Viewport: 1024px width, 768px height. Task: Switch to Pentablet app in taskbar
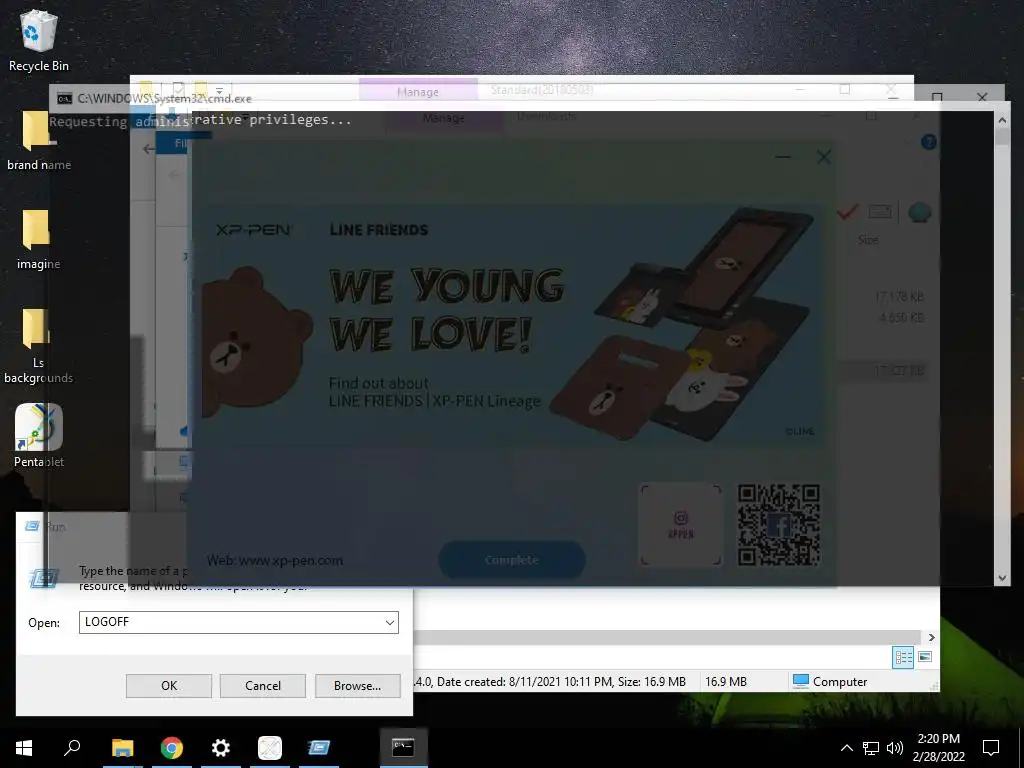coord(270,747)
